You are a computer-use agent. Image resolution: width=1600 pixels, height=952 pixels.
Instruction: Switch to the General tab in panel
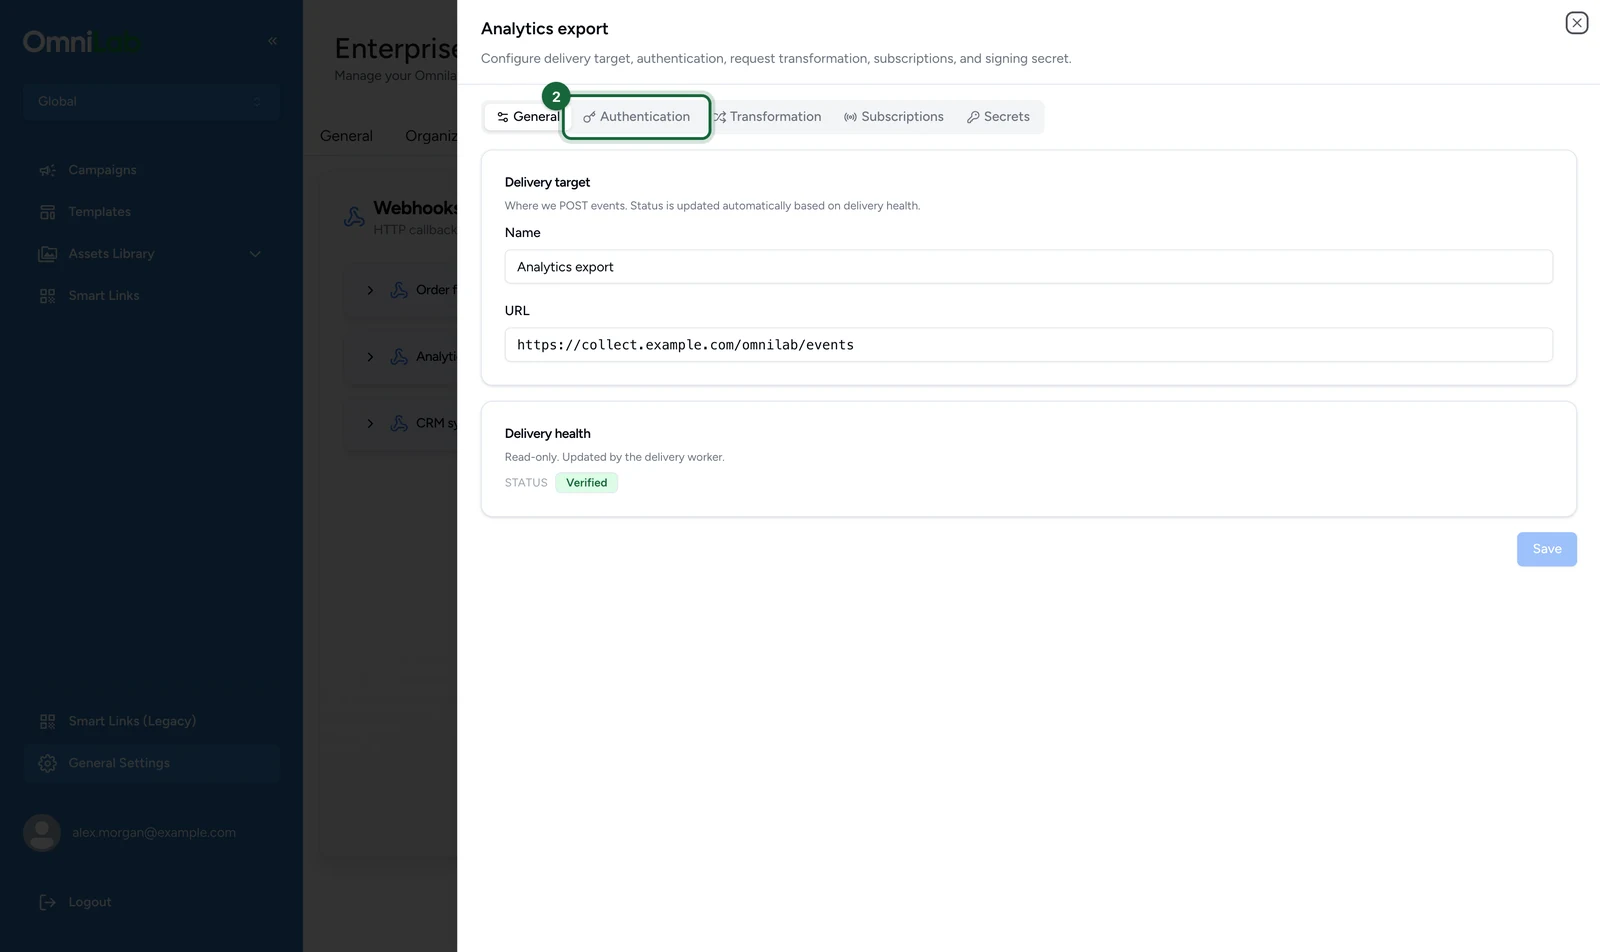(527, 117)
